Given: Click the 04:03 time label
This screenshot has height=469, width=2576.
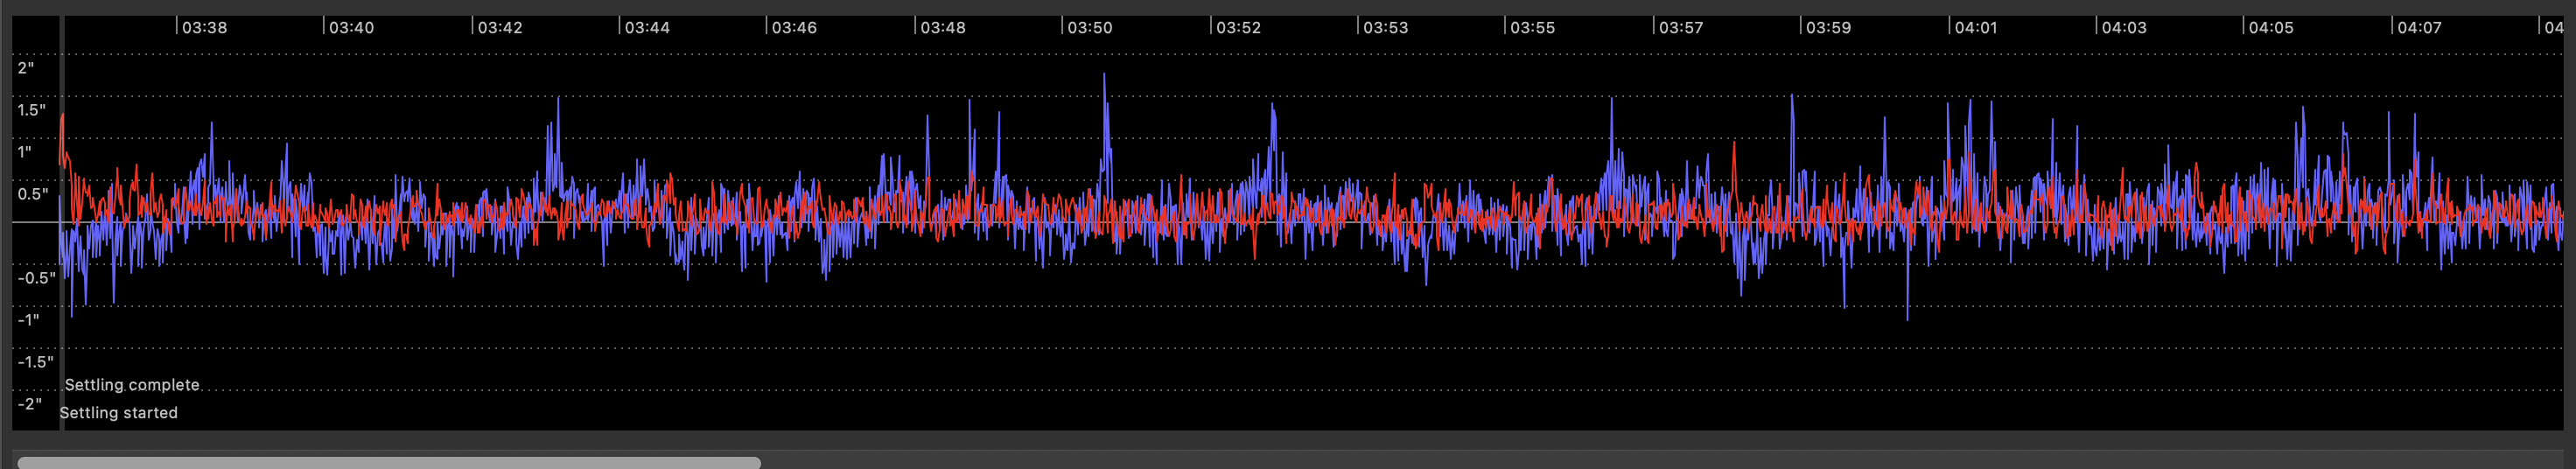Looking at the screenshot, I should tap(2124, 28).
